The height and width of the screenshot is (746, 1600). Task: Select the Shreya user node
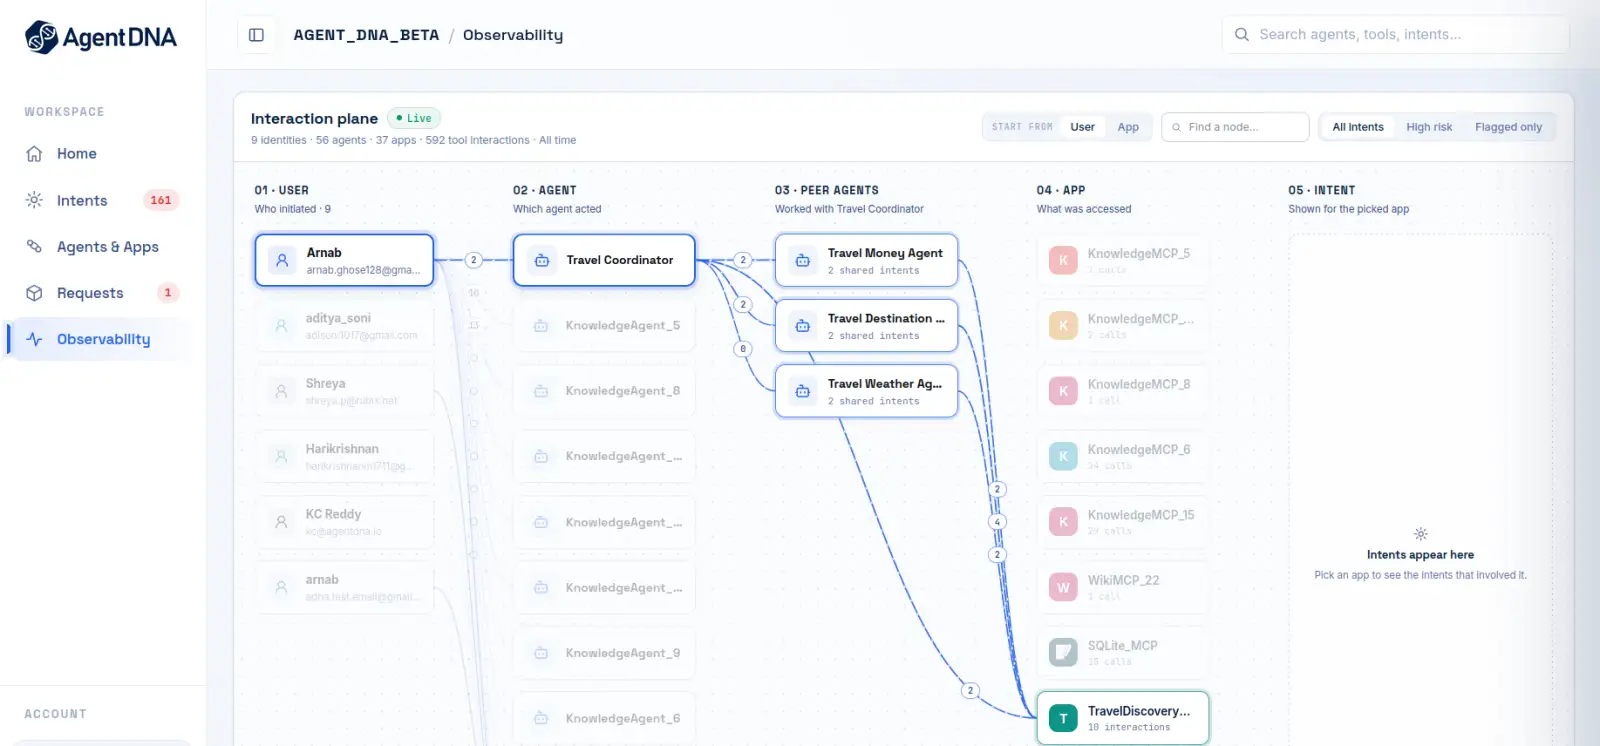click(345, 391)
